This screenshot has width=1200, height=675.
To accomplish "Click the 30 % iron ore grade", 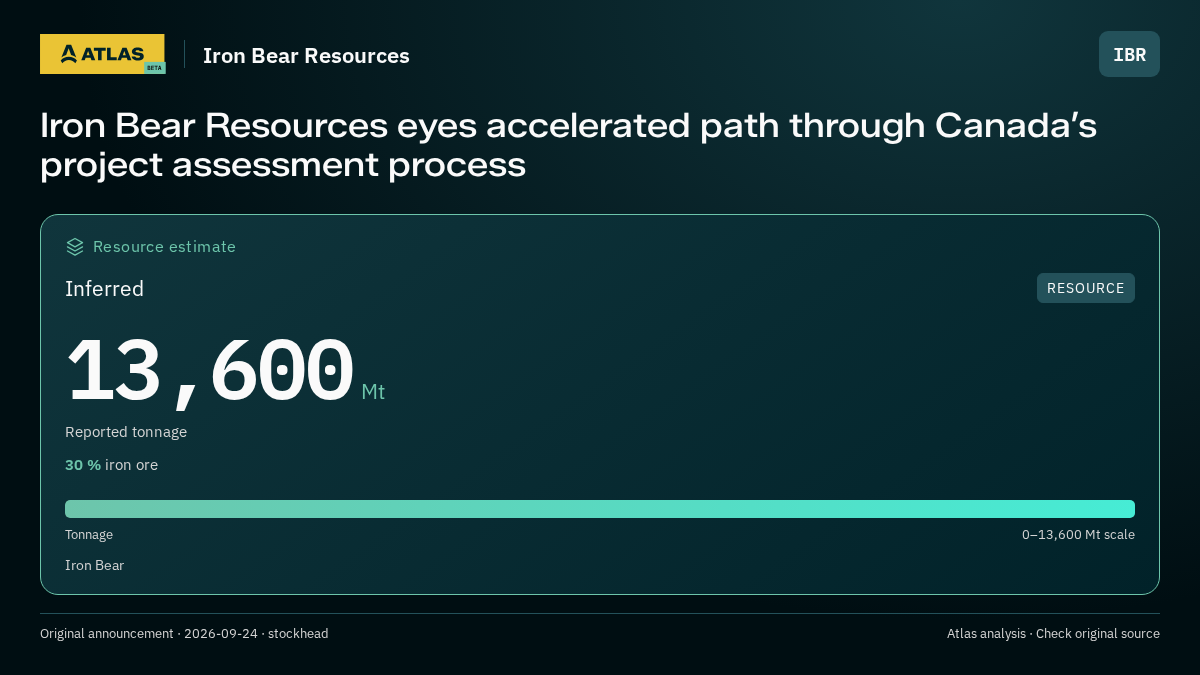I will coord(111,465).
